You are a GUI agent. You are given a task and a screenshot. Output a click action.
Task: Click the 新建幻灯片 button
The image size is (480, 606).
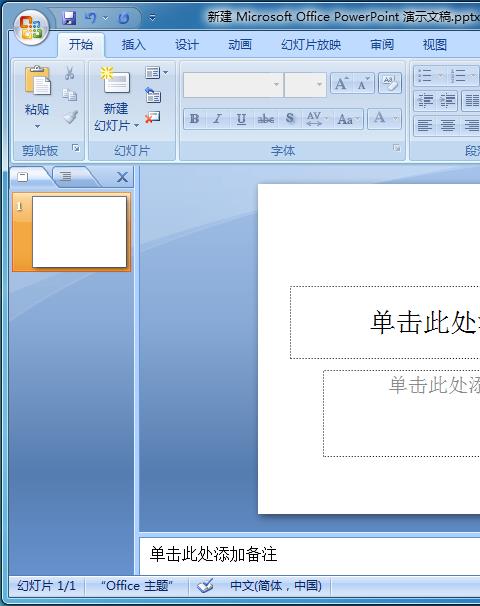pos(116,99)
